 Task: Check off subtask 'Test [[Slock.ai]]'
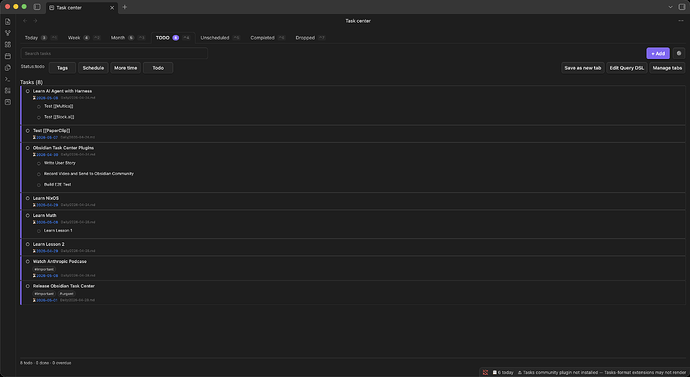[x=39, y=117]
